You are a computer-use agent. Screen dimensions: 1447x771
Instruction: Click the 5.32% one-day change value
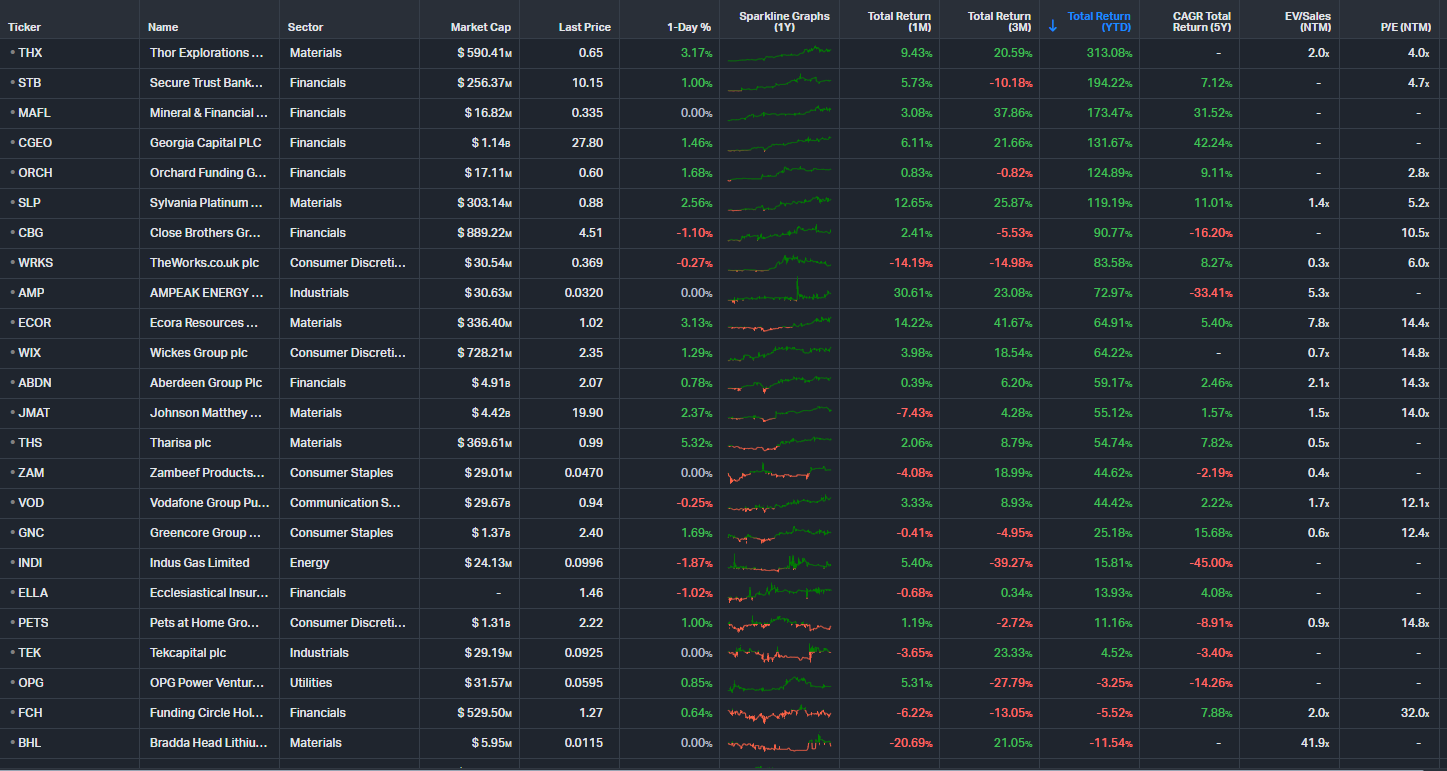[x=695, y=443]
